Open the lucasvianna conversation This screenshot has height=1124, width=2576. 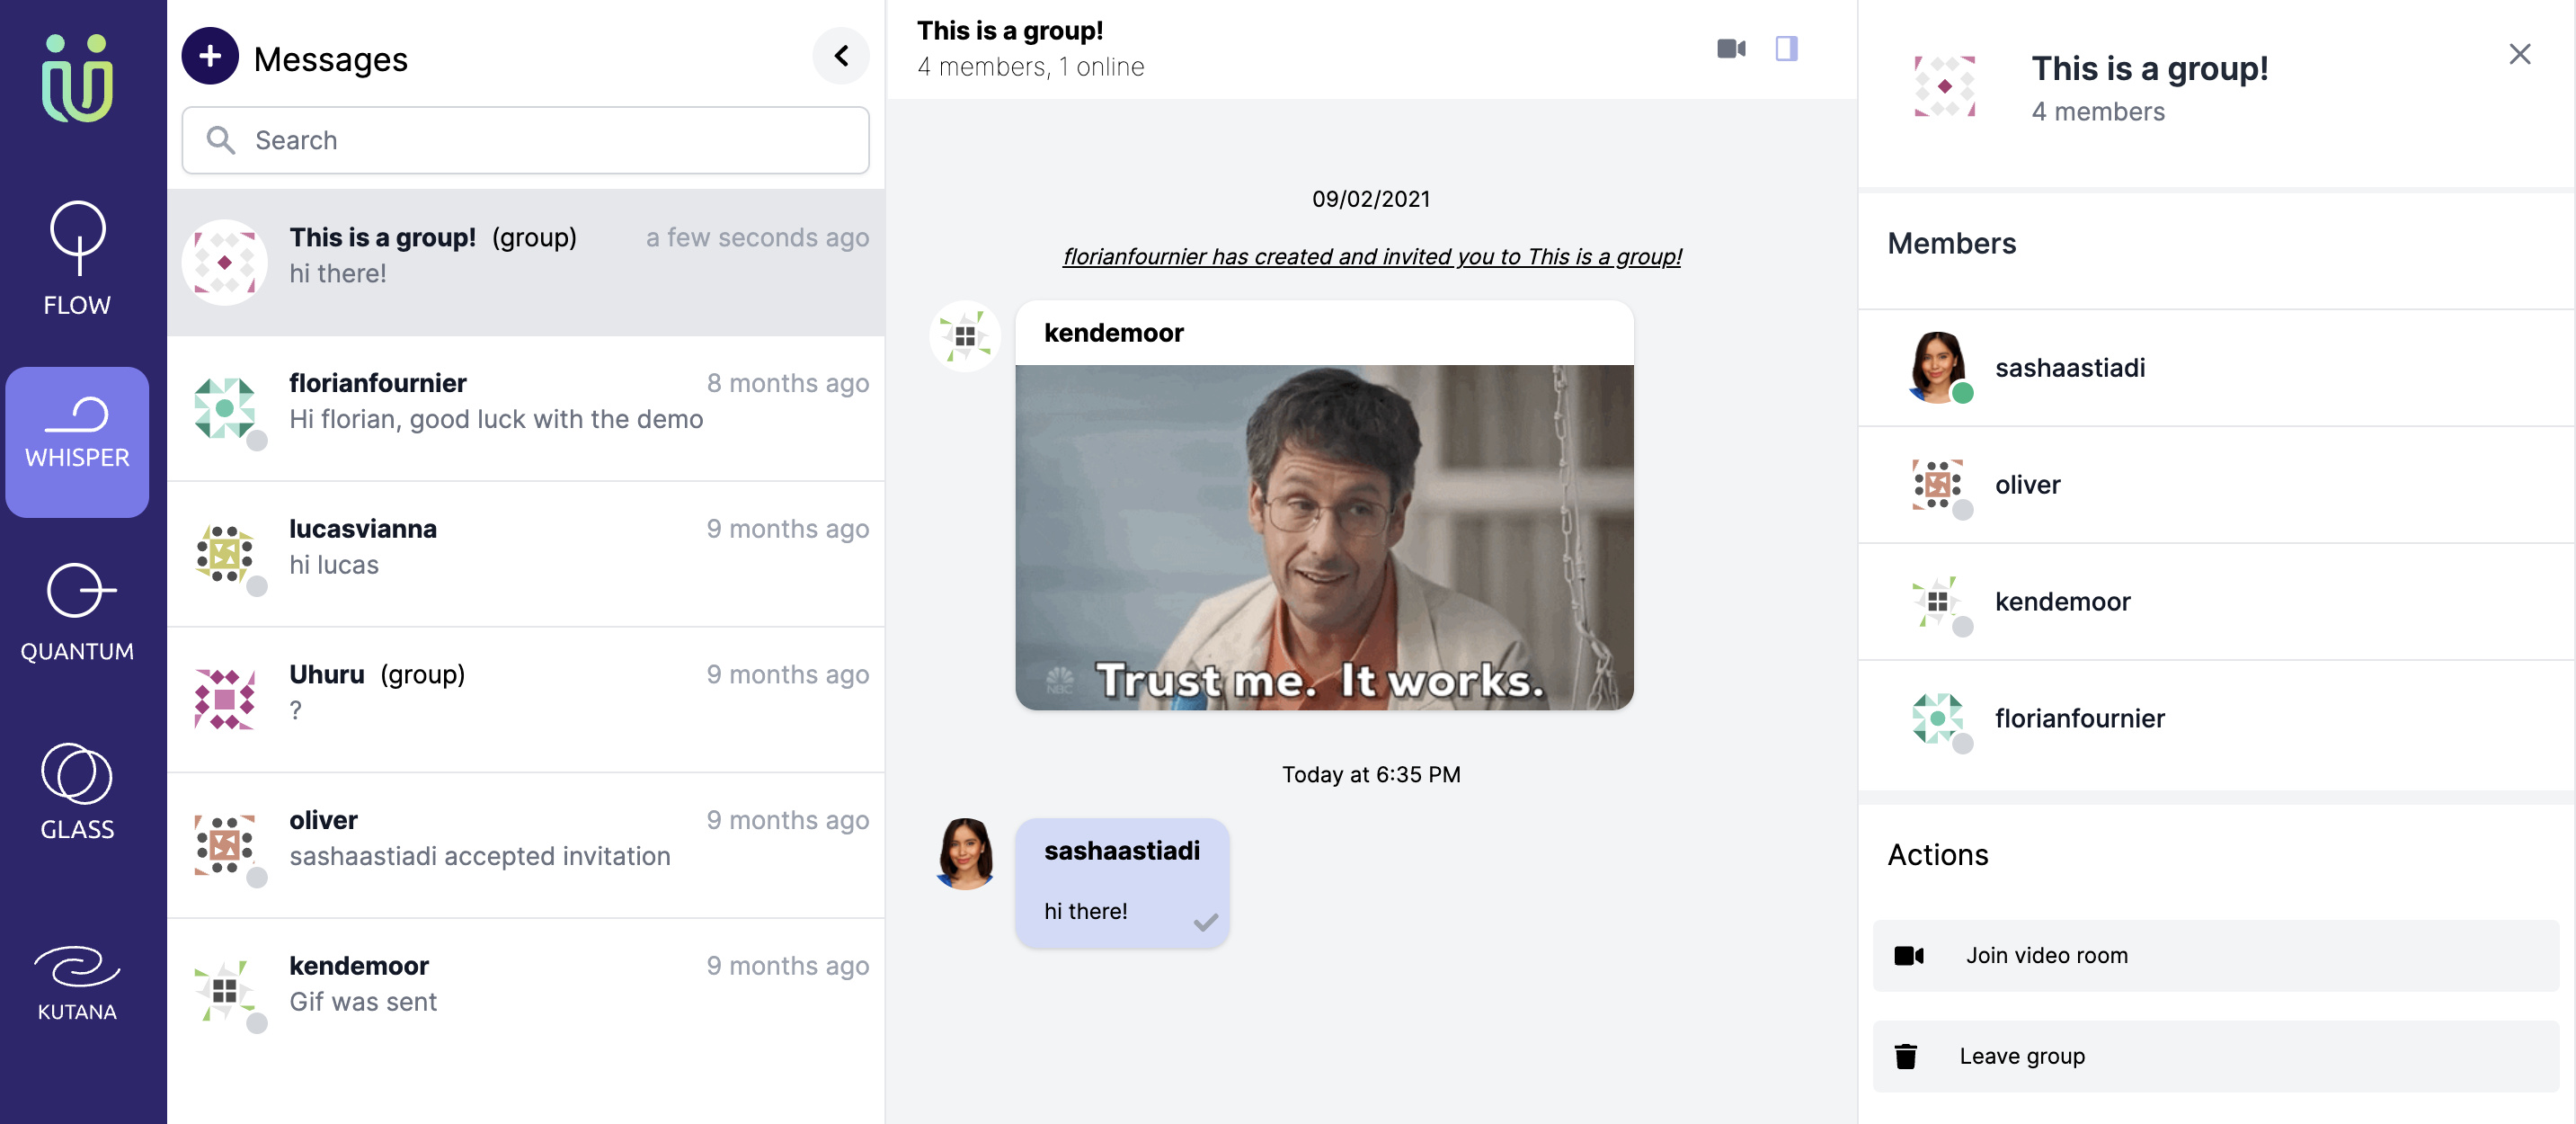coord(525,554)
